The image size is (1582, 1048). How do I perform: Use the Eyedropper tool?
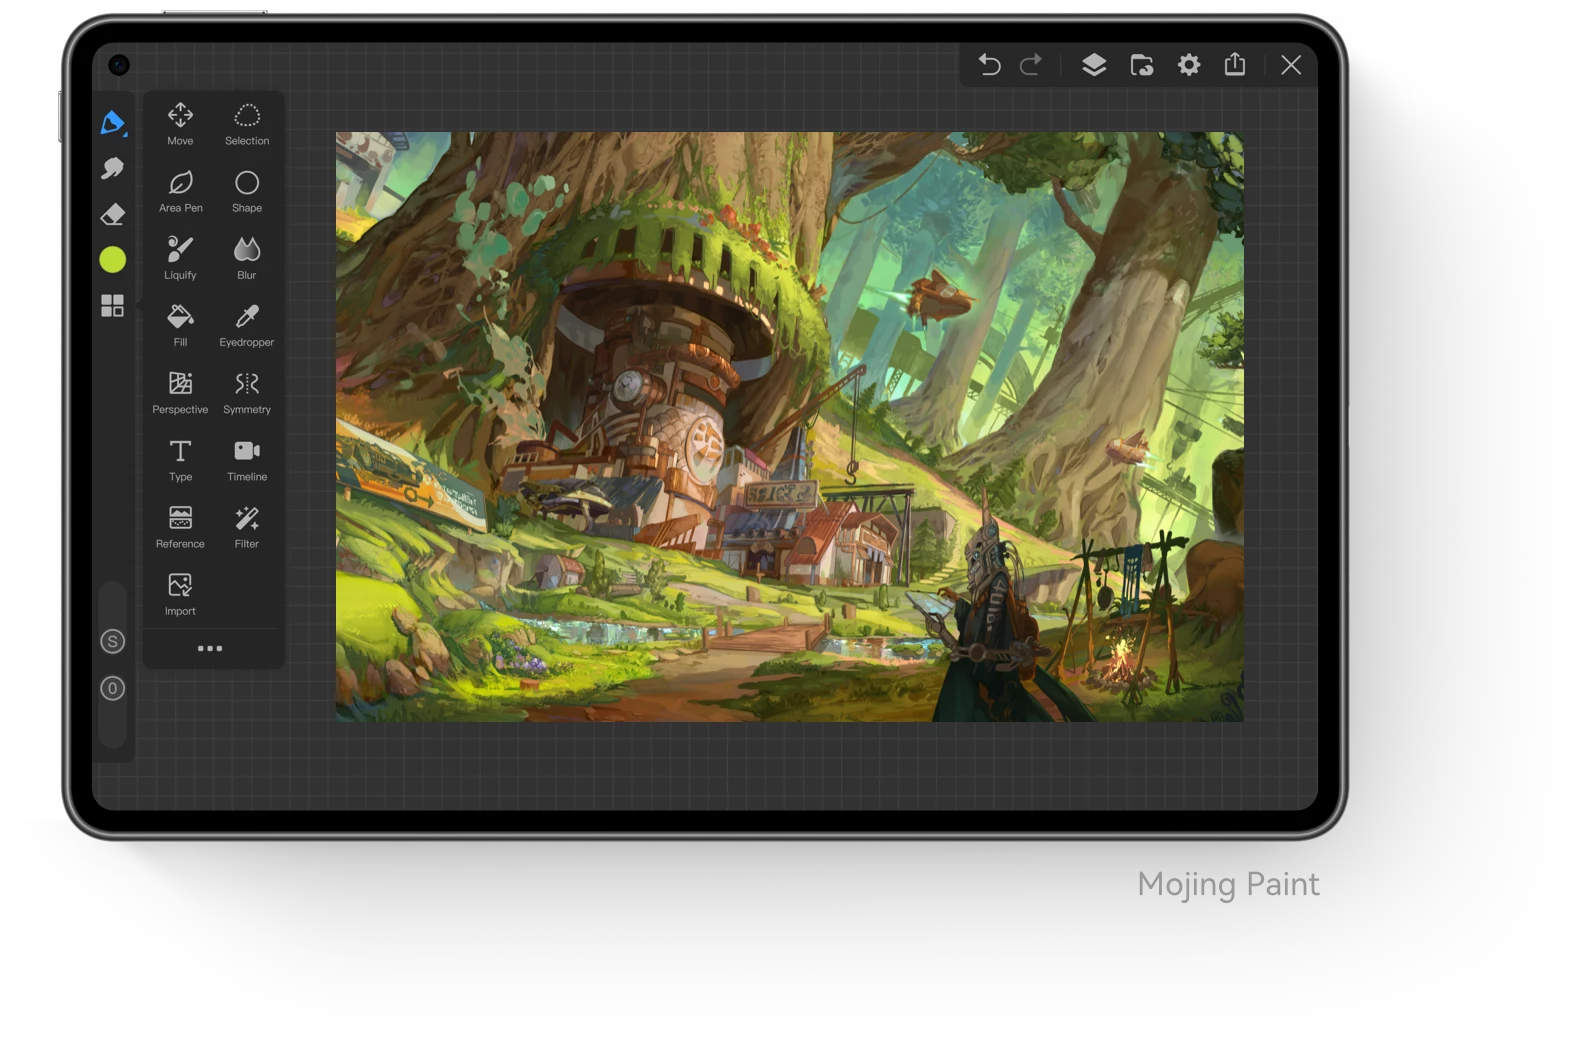[247, 325]
